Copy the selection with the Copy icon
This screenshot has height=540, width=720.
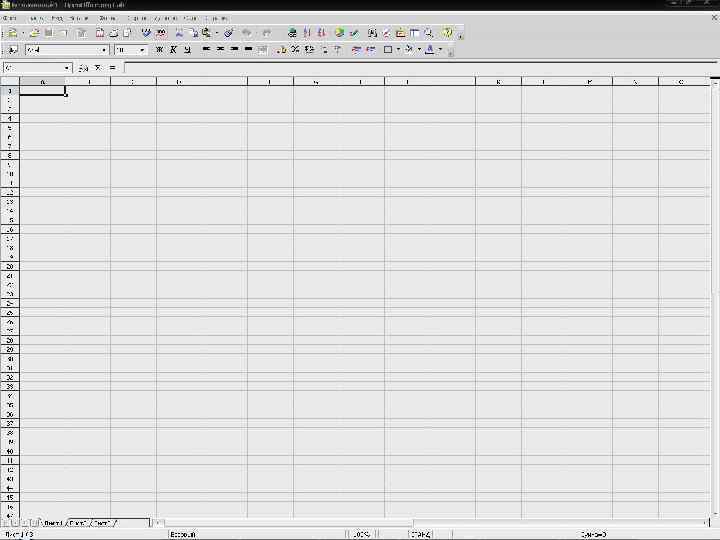tap(193, 33)
